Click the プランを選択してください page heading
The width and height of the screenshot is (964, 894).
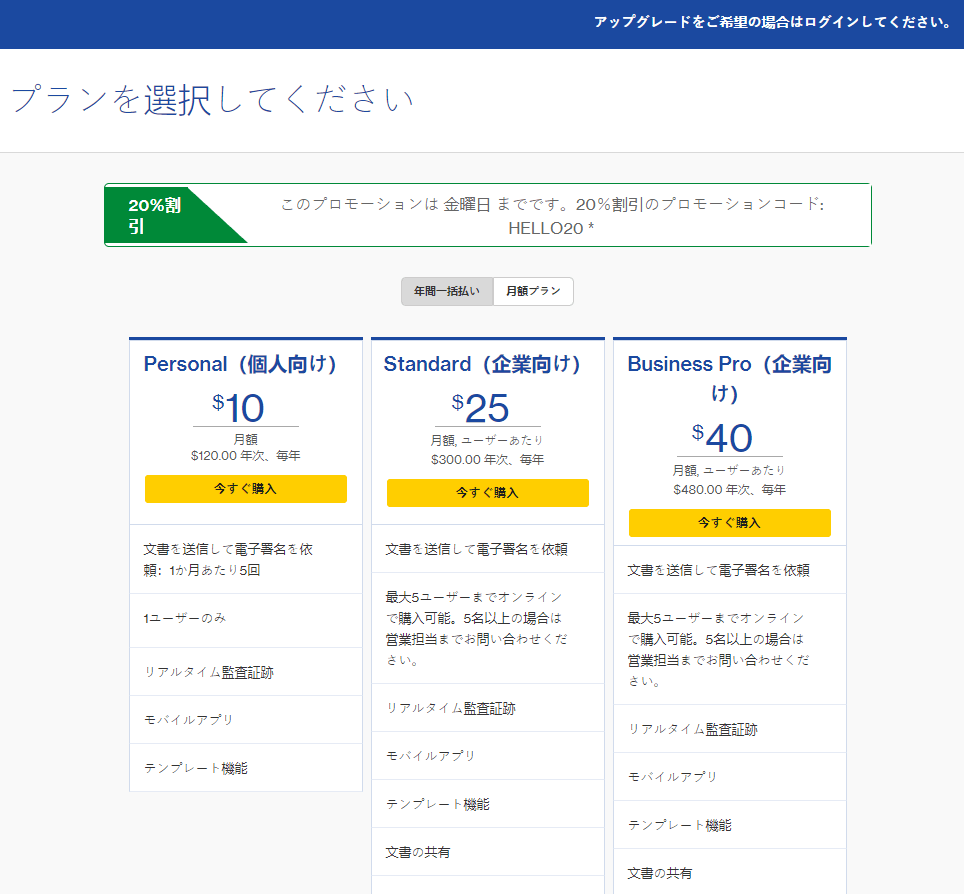pyautogui.click(x=213, y=99)
